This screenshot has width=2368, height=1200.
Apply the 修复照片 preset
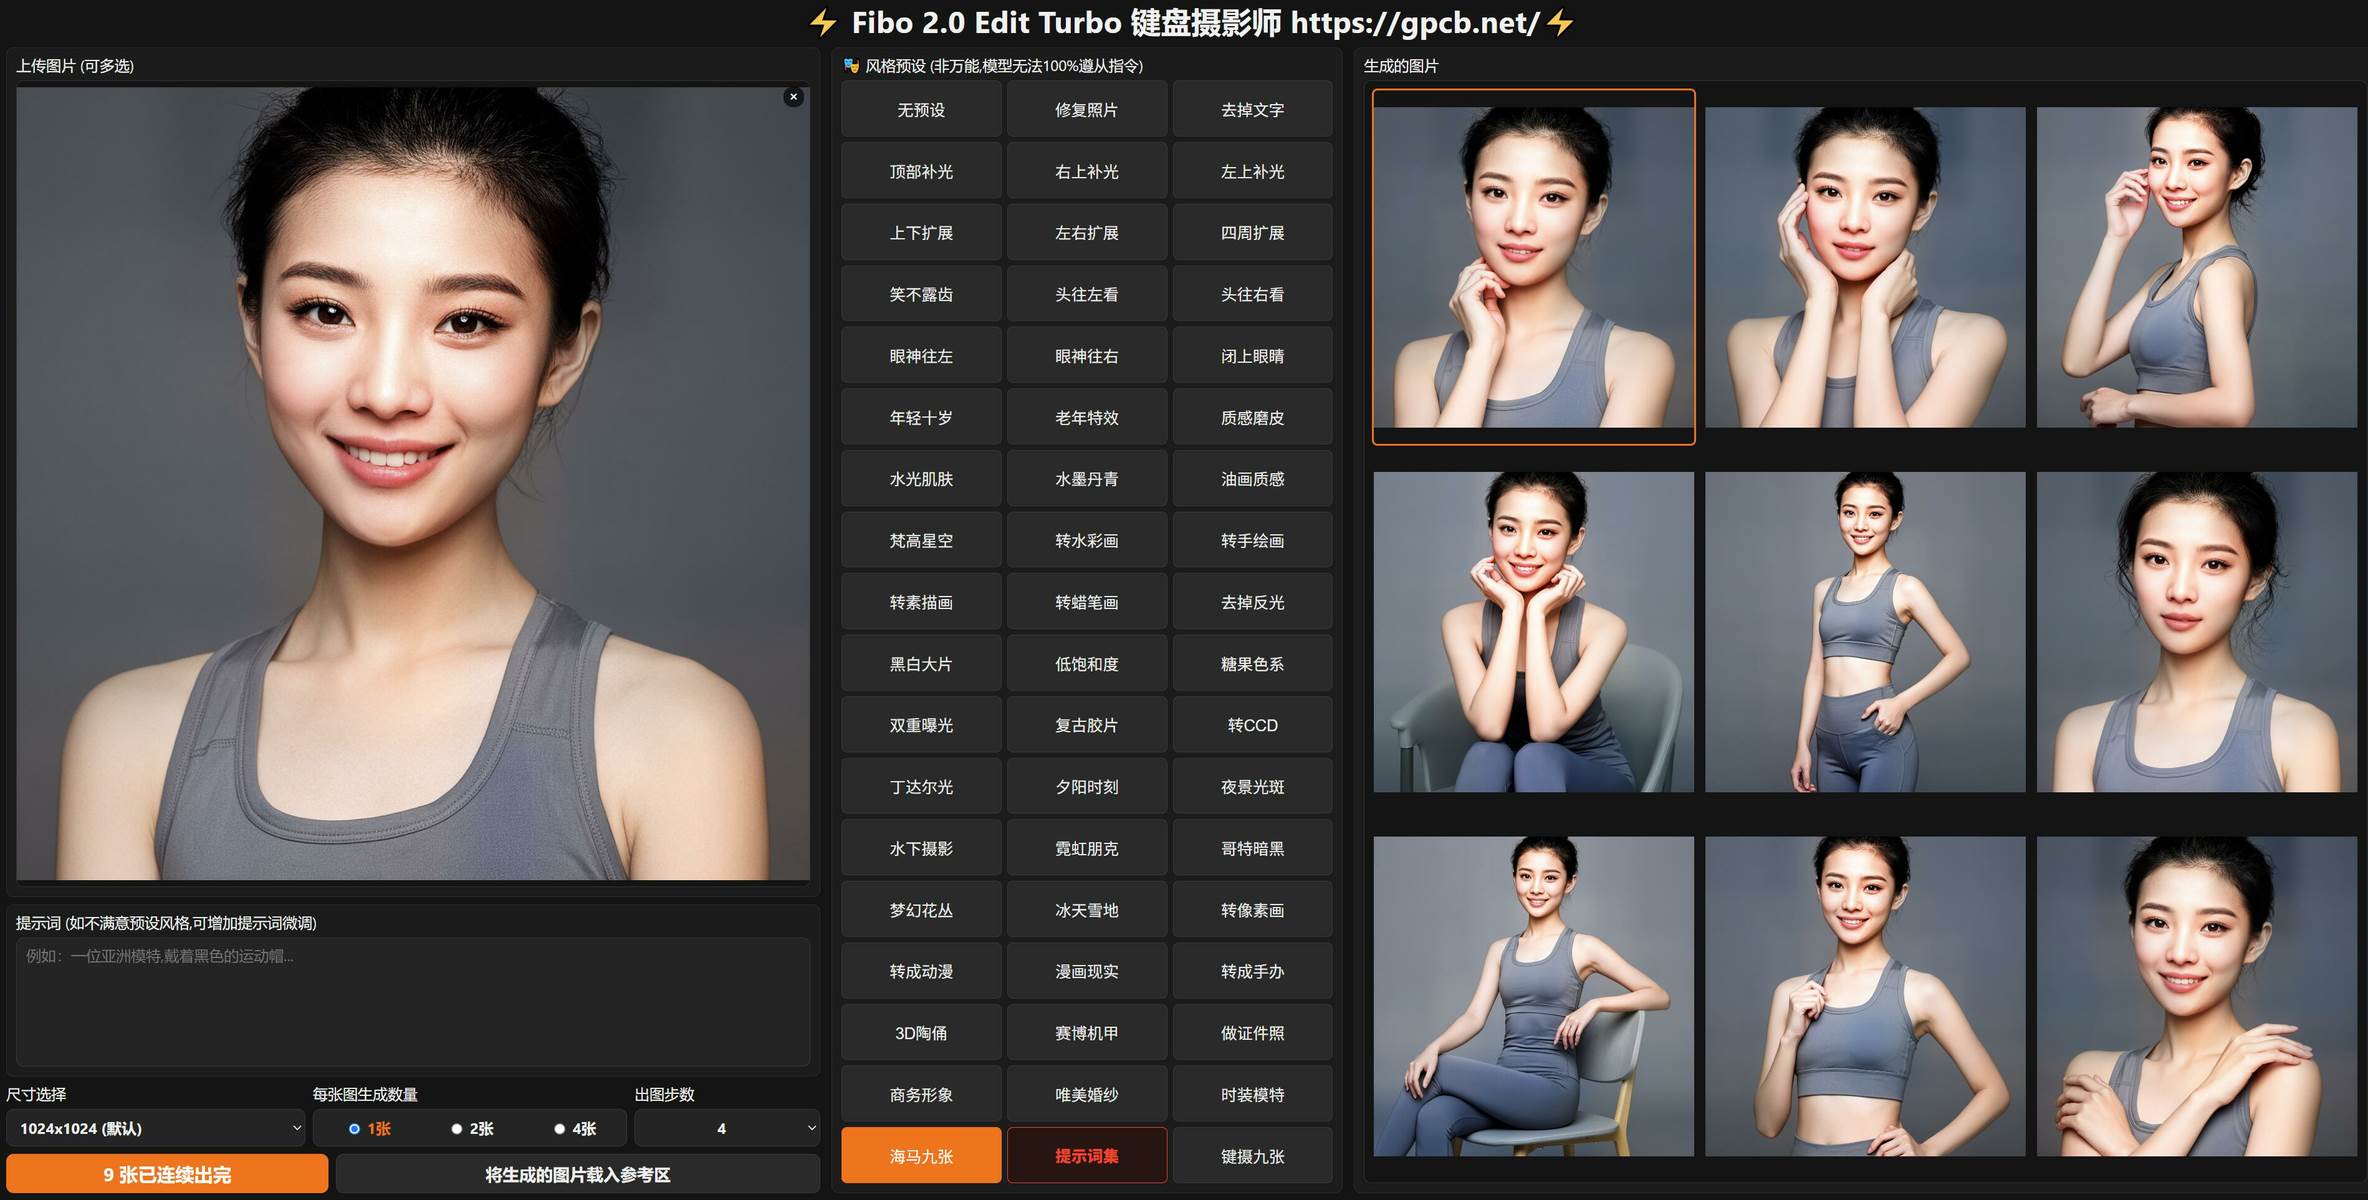click(1087, 110)
